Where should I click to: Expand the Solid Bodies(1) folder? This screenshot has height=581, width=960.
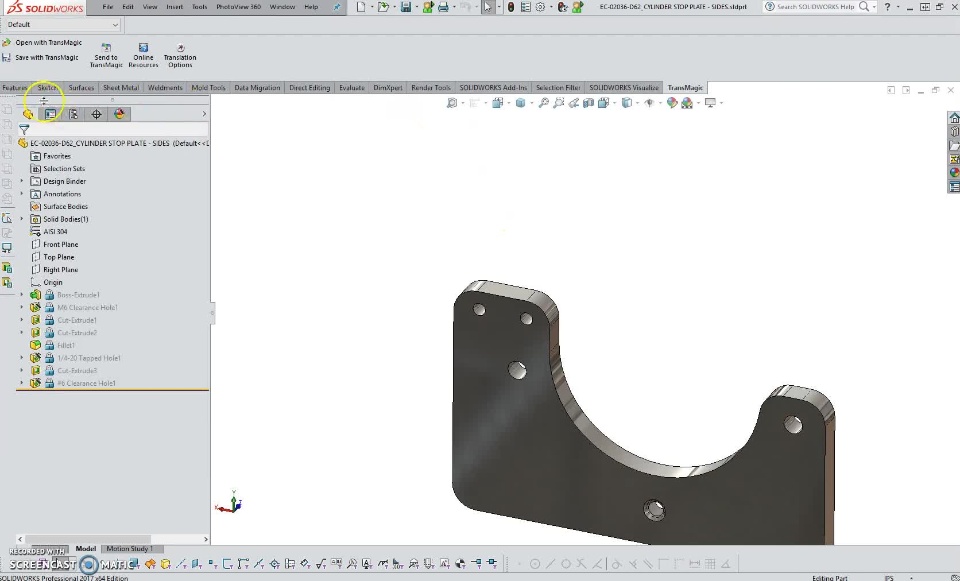click(22, 219)
